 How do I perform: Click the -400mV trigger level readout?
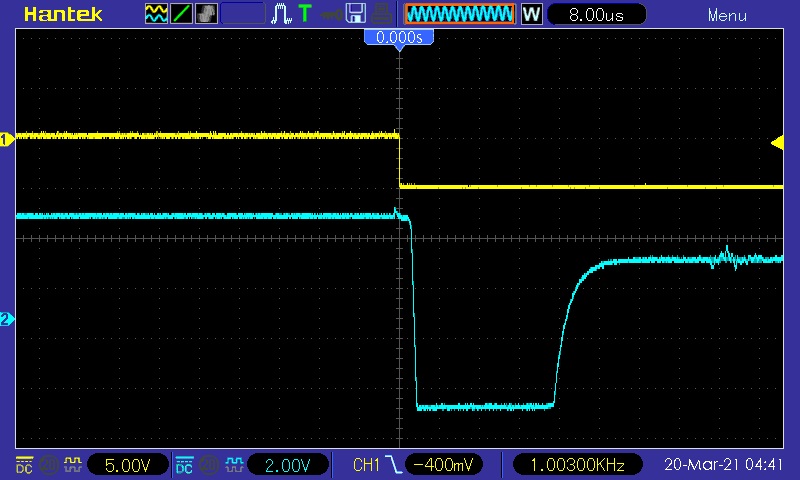pyautogui.click(x=444, y=465)
